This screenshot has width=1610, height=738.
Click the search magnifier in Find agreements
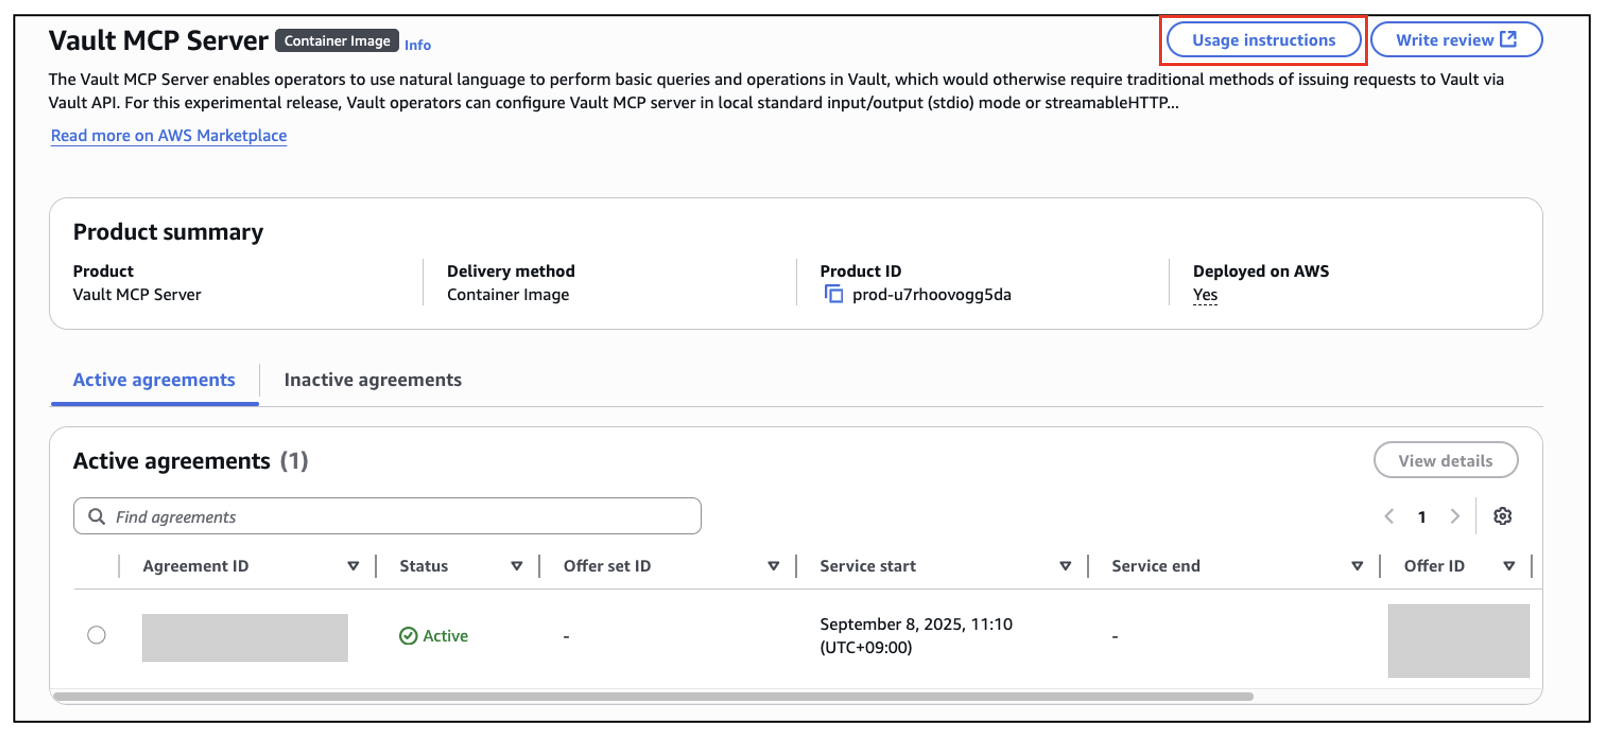97,516
